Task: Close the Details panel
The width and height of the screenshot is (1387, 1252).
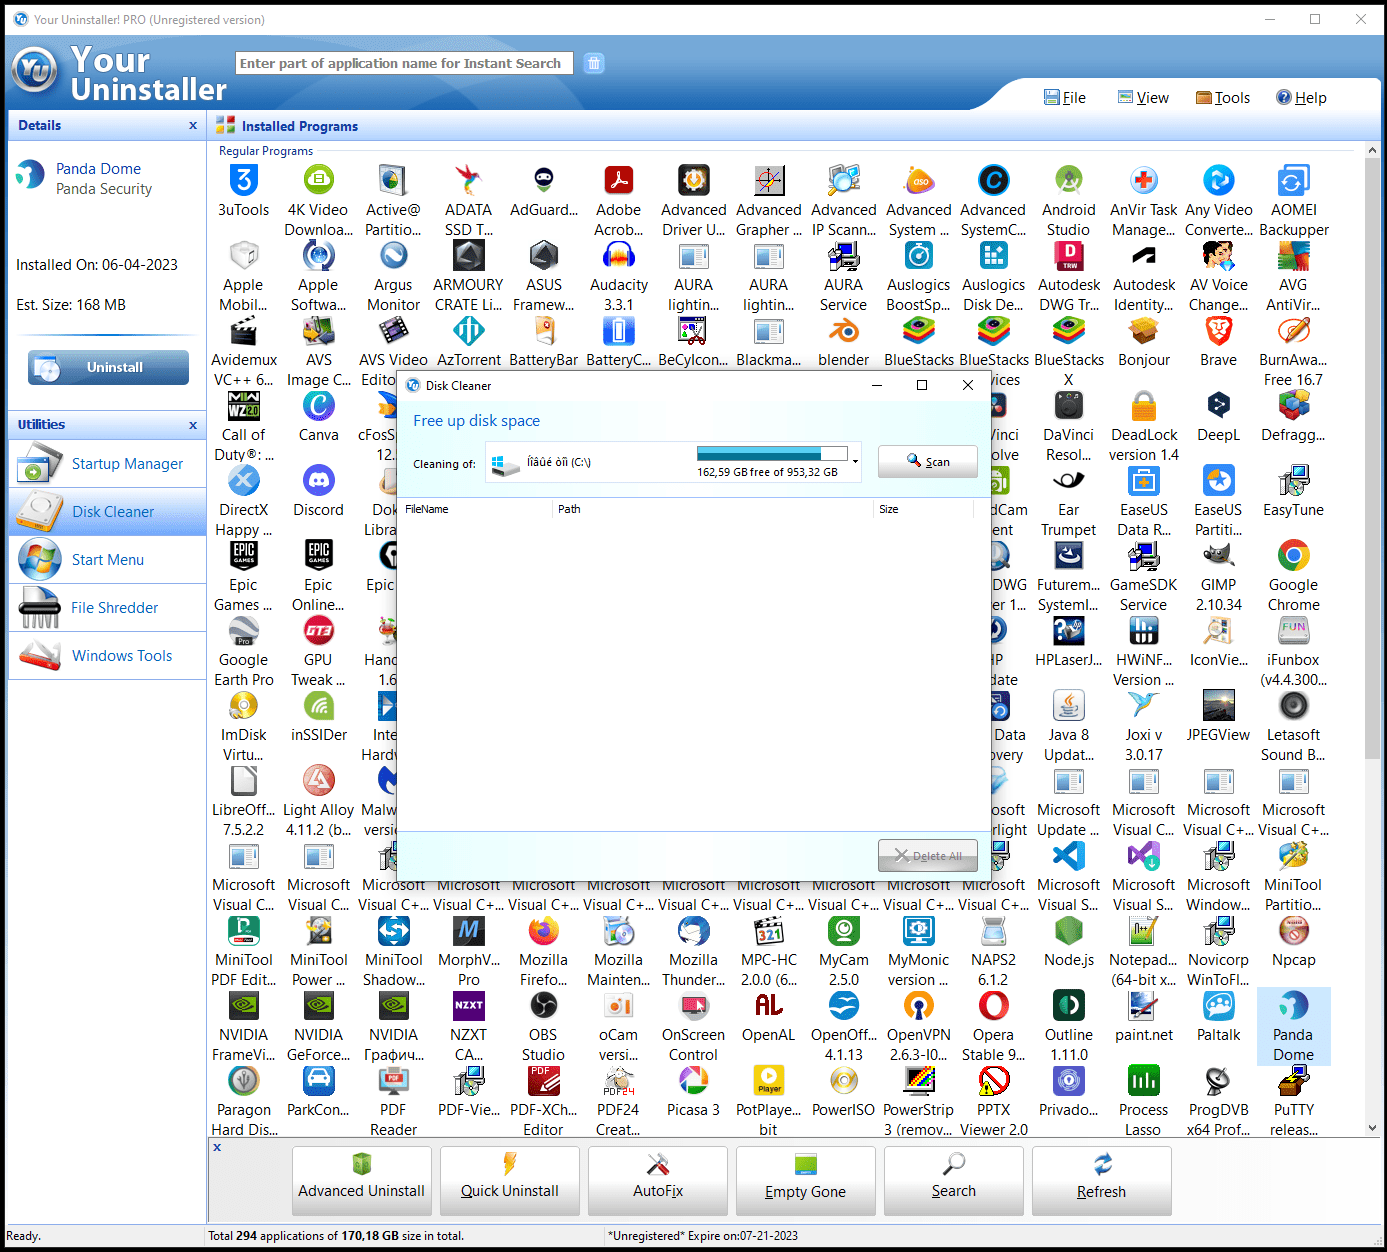Action: (x=193, y=125)
